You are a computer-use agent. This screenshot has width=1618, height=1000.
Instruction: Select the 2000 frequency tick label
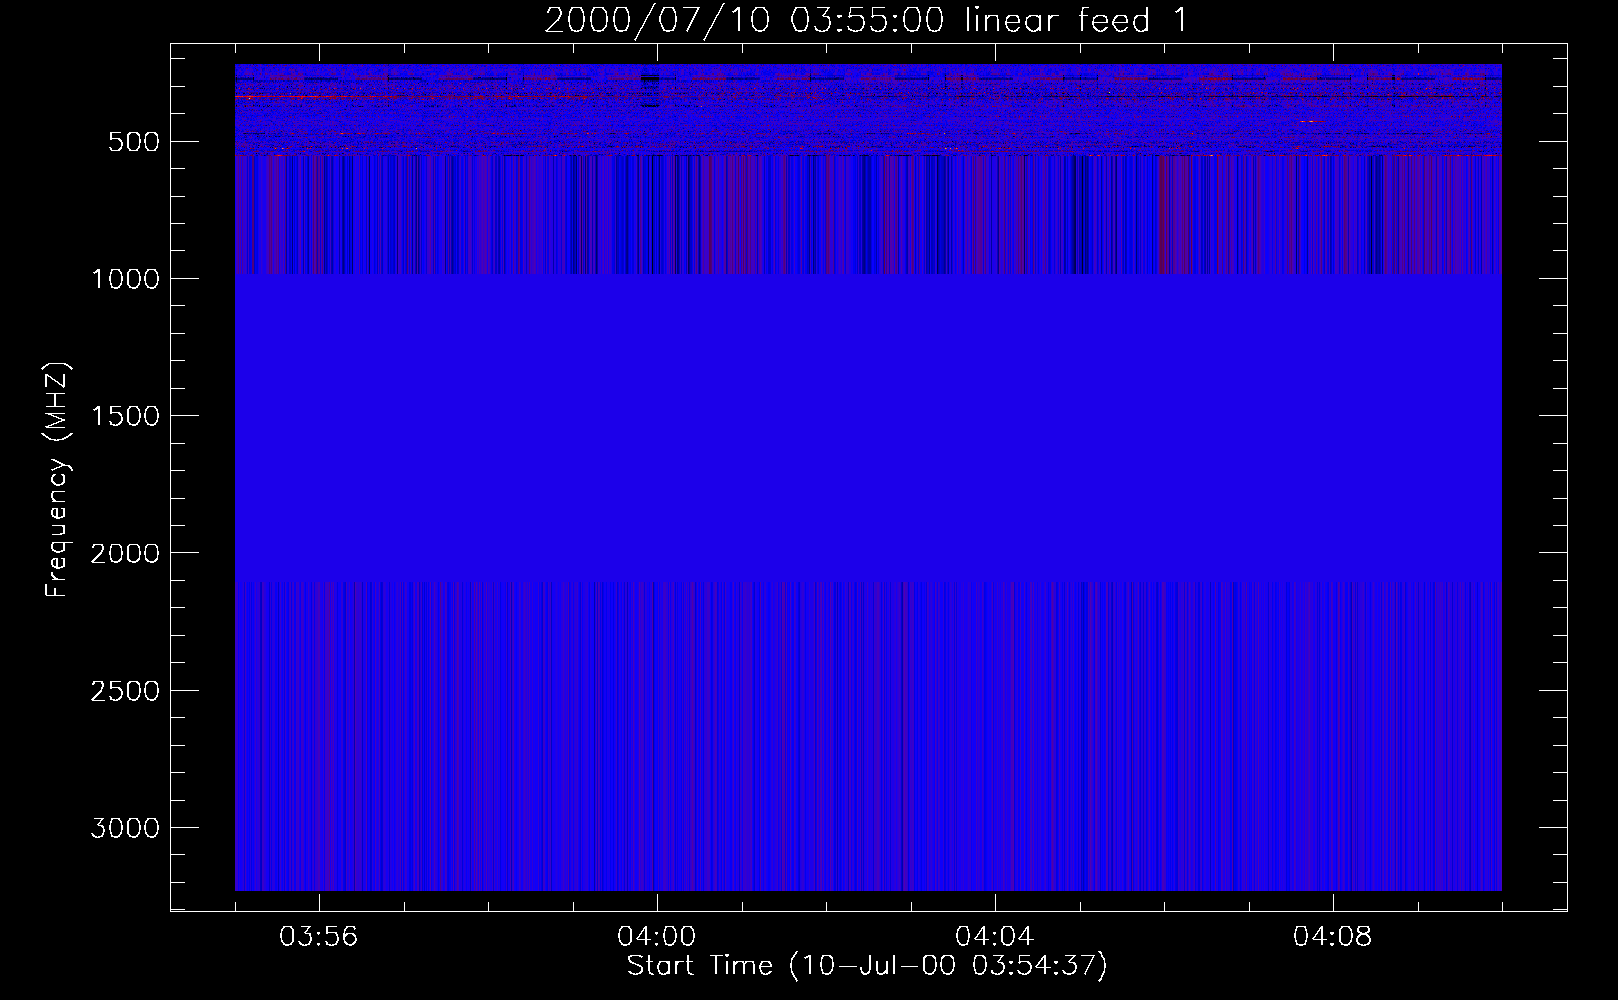click(125, 553)
